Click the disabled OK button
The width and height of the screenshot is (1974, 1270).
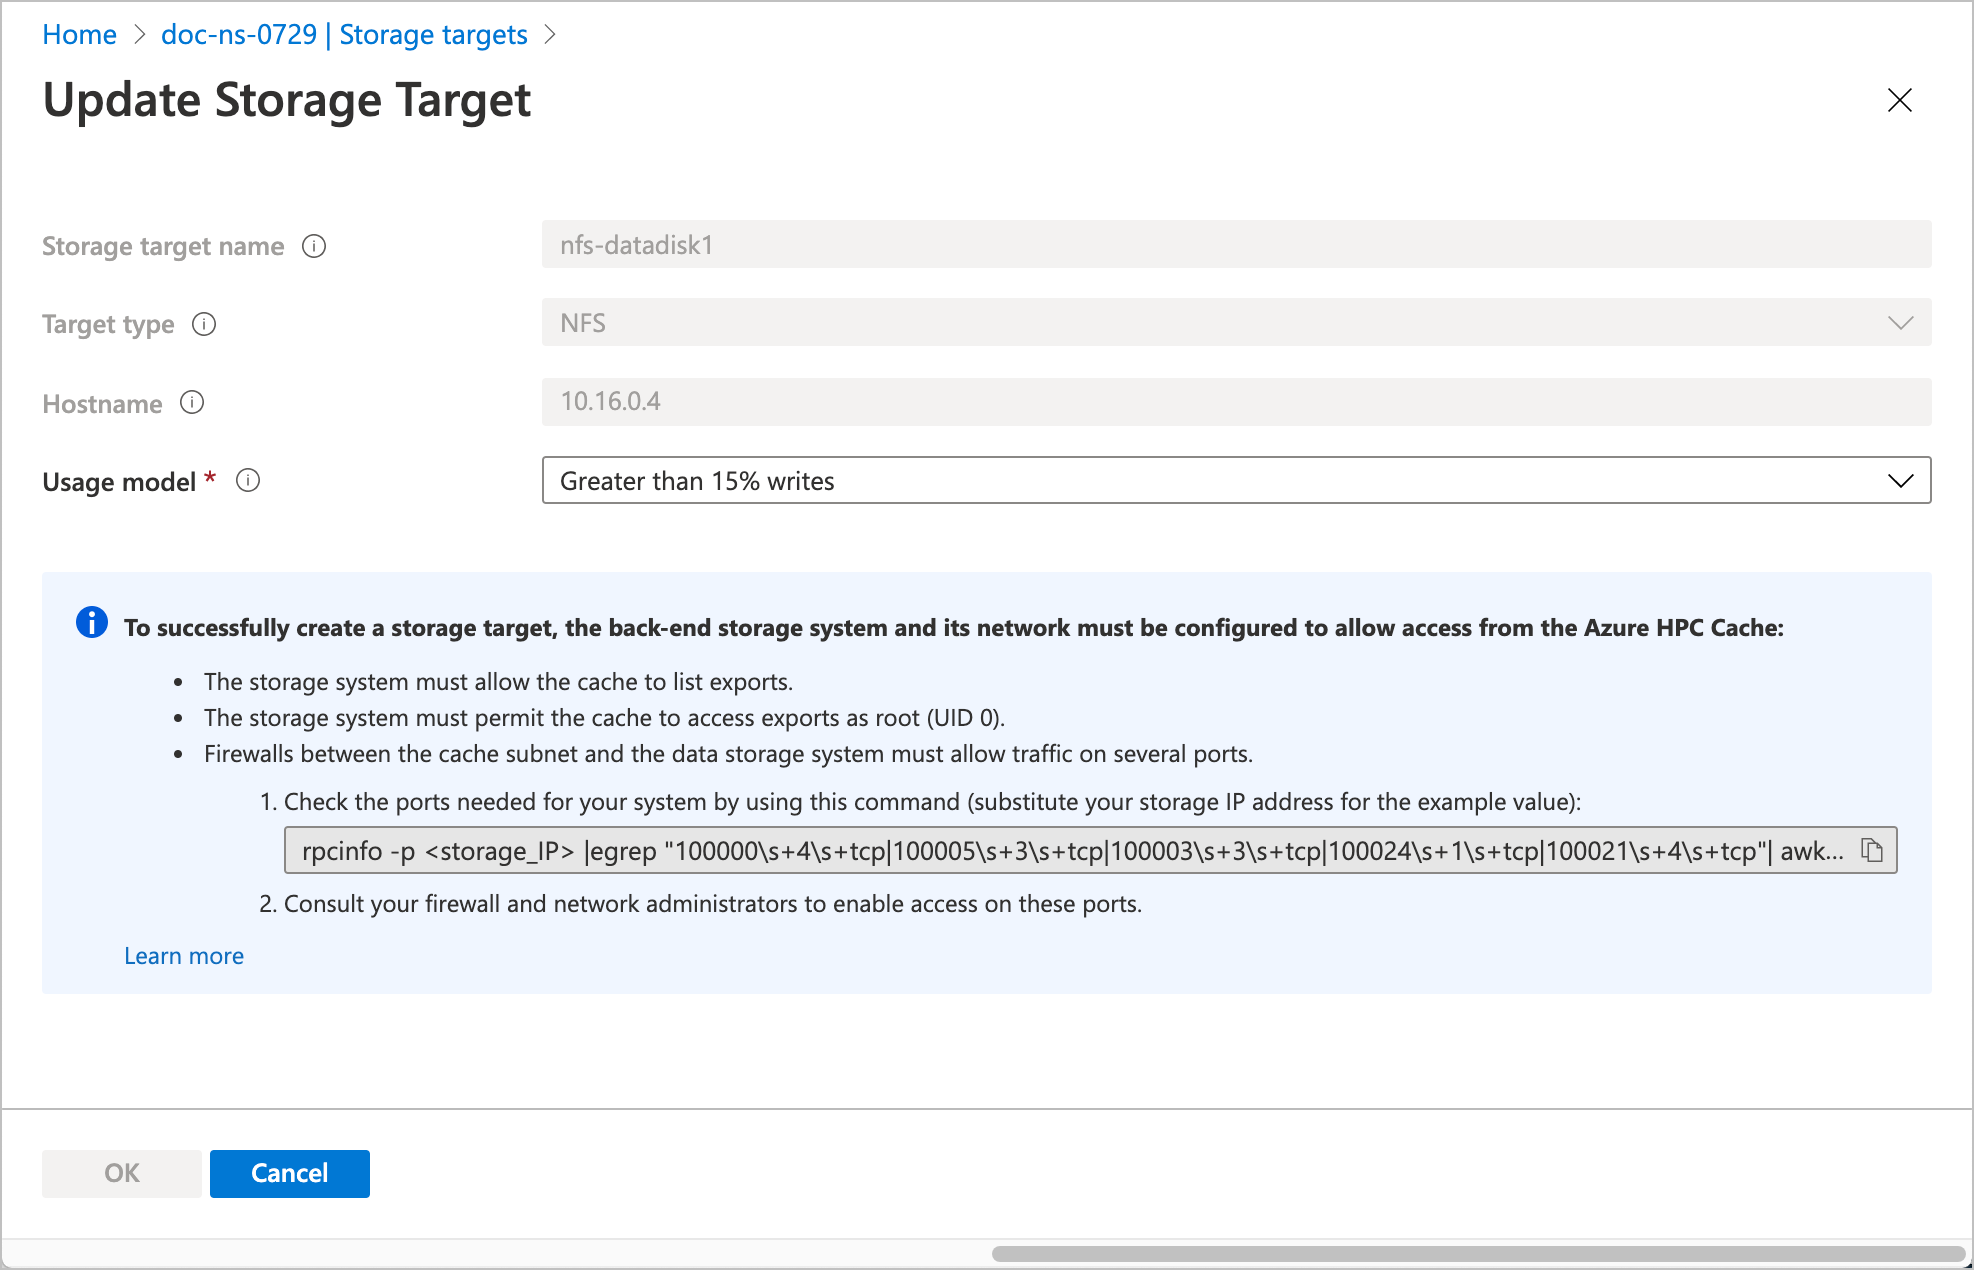click(x=121, y=1173)
